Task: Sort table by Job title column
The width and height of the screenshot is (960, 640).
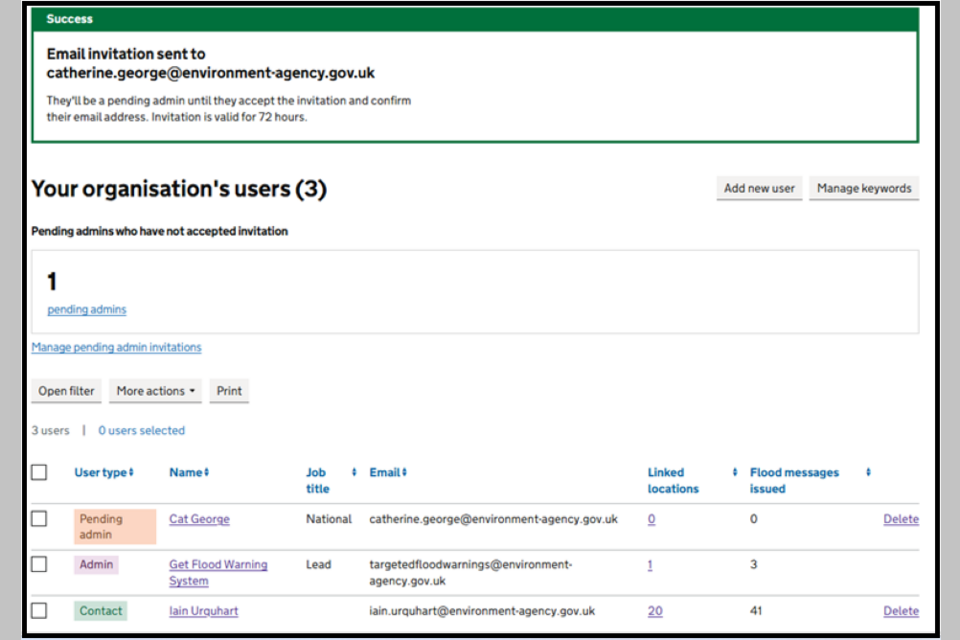Action: pyautogui.click(x=329, y=480)
